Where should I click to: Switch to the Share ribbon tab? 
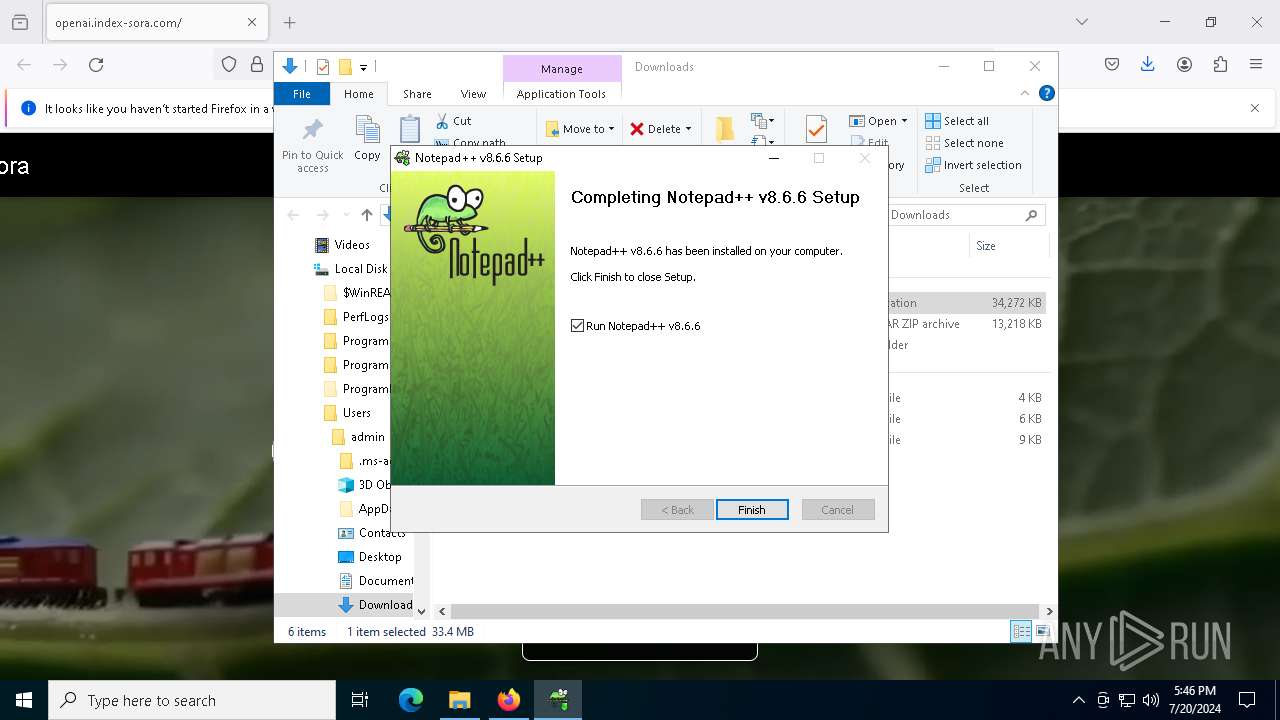coord(417,94)
